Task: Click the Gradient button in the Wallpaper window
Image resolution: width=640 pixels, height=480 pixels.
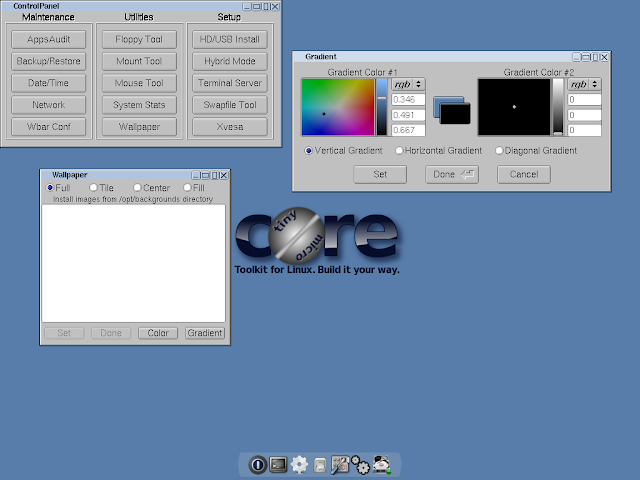Action: [205, 333]
